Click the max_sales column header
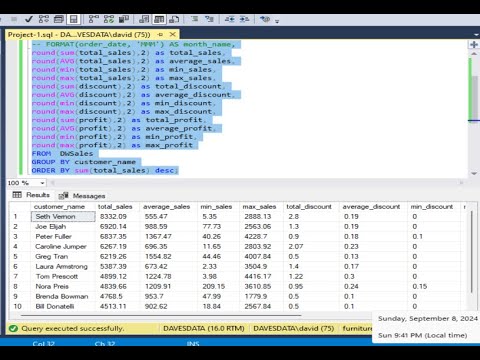The height and width of the screenshot is (360, 480). 261,207
